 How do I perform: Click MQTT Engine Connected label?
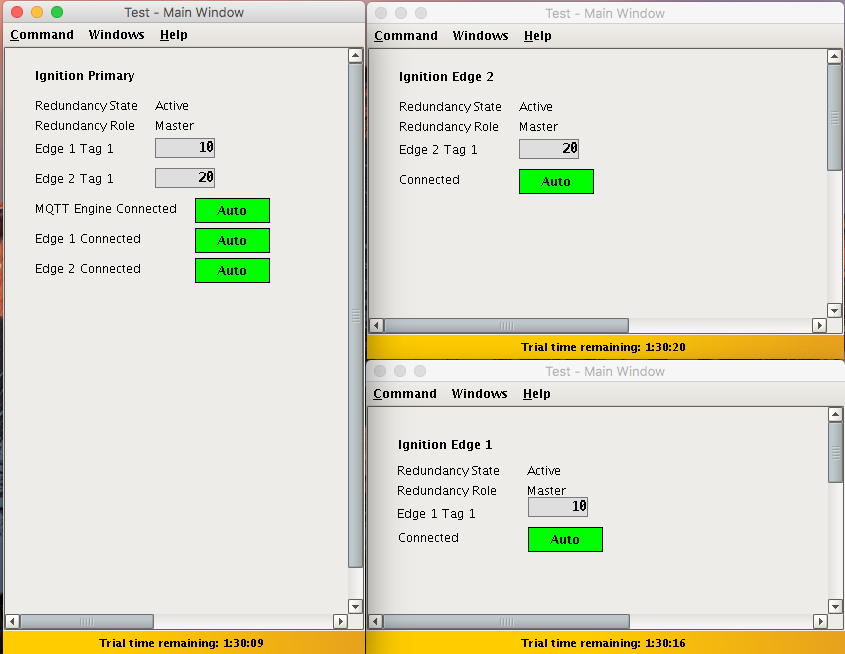(106, 208)
